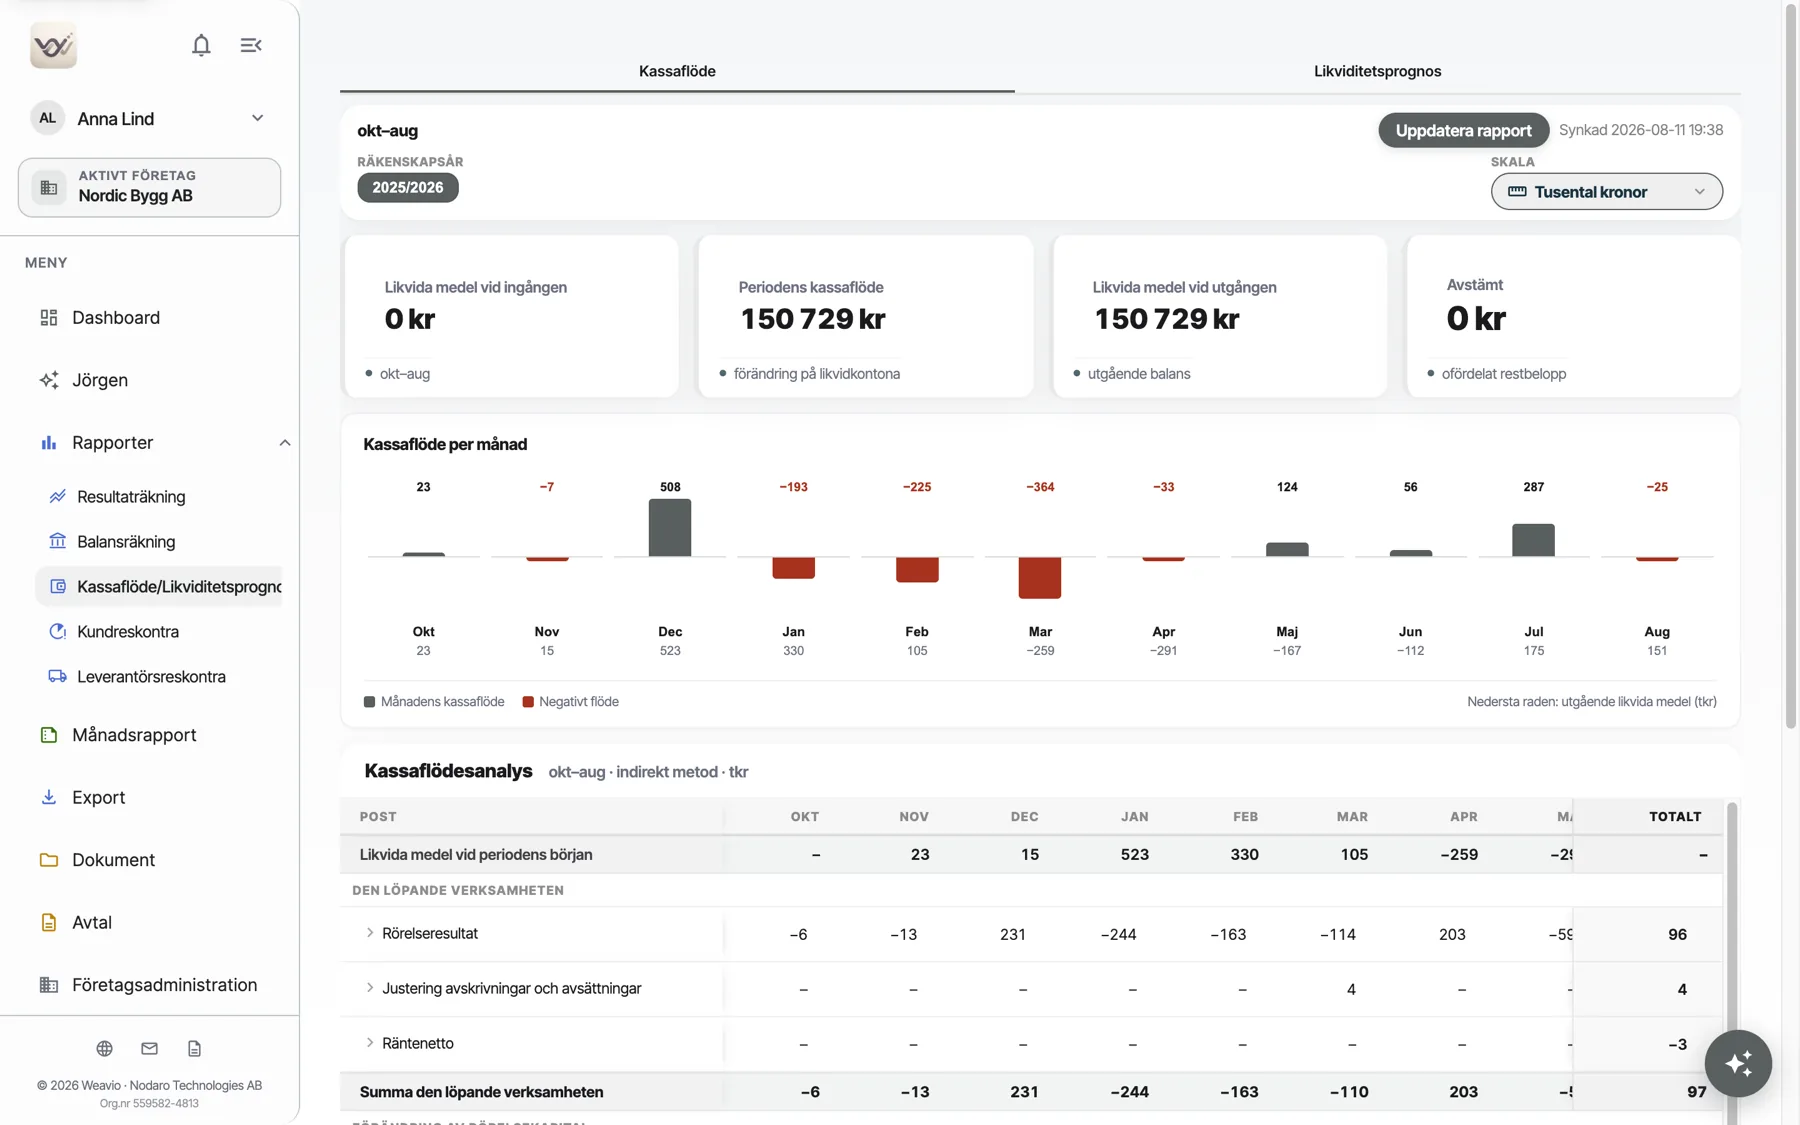Click the mail icon in footer
The width and height of the screenshot is (1800, 1125).
(x=149, y=1048)
